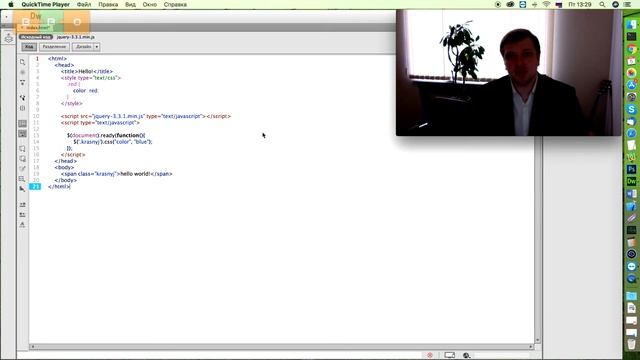Open Finder from the Dock
The width and height of the screenshot is (640, 360).
click(631, 24)
